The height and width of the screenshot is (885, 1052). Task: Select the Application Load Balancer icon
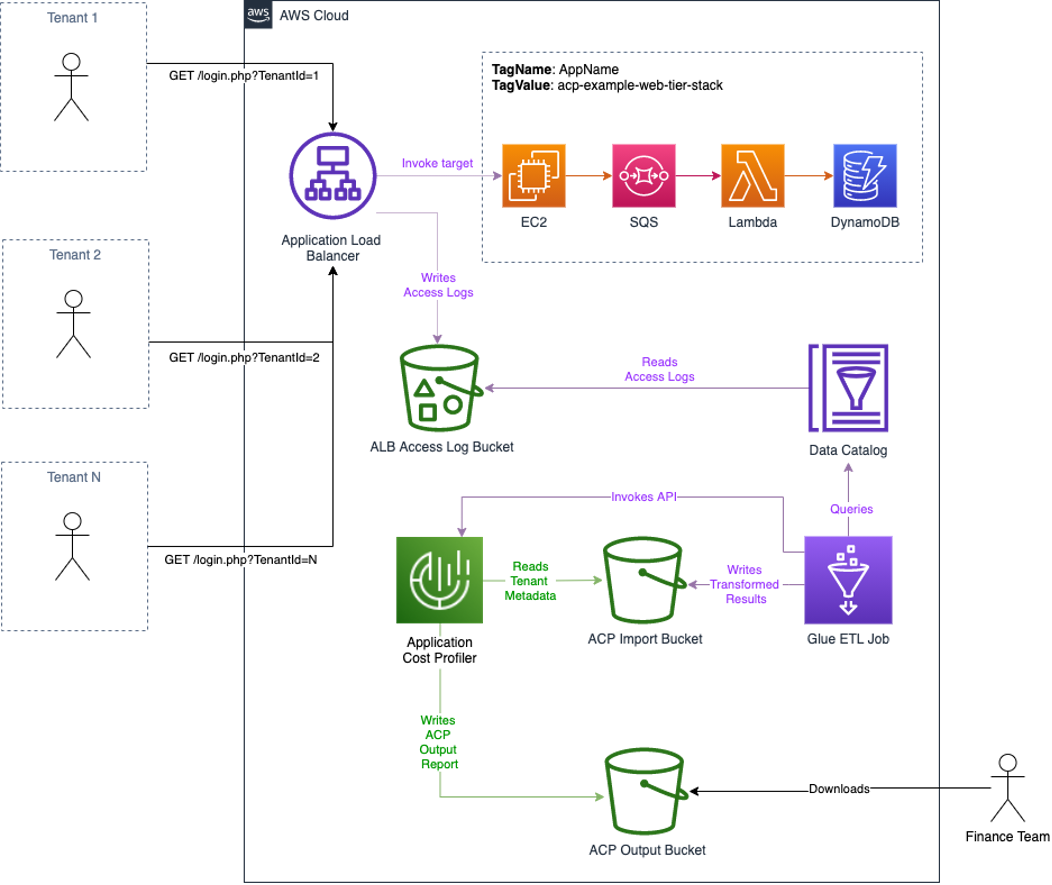(332, 175)
